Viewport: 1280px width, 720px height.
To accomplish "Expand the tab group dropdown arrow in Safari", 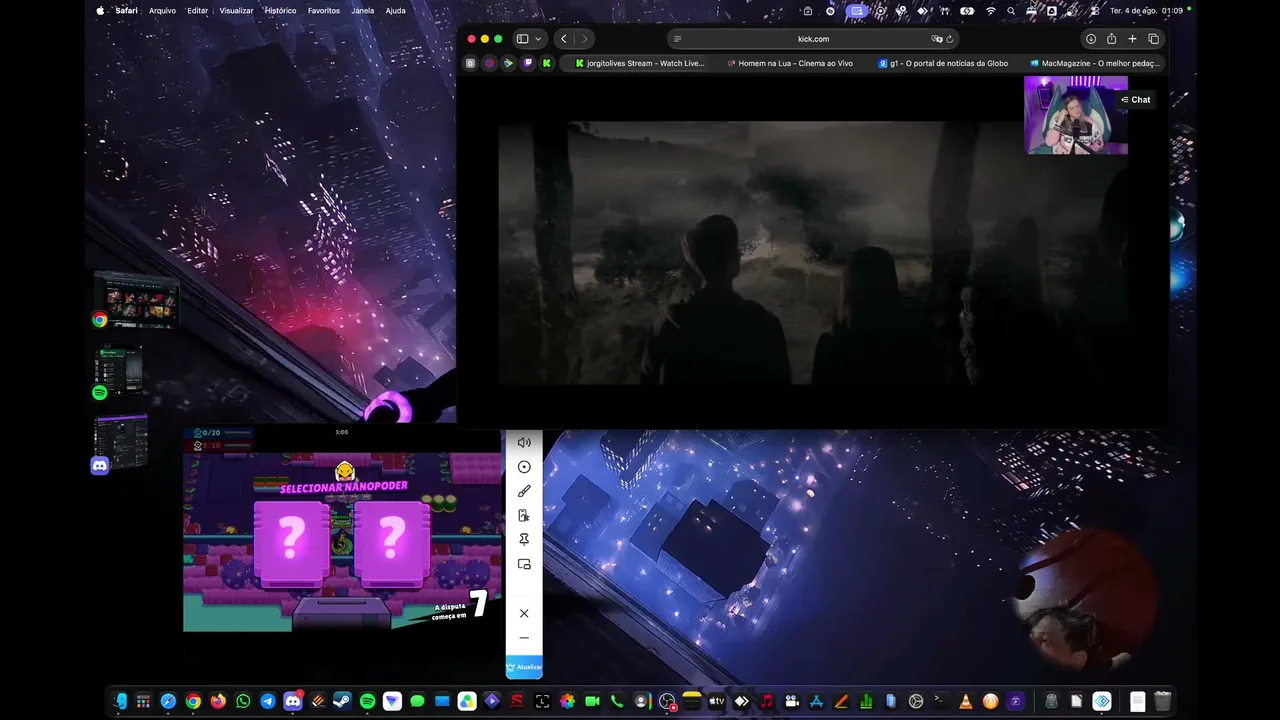I will (x=539, y=39).
